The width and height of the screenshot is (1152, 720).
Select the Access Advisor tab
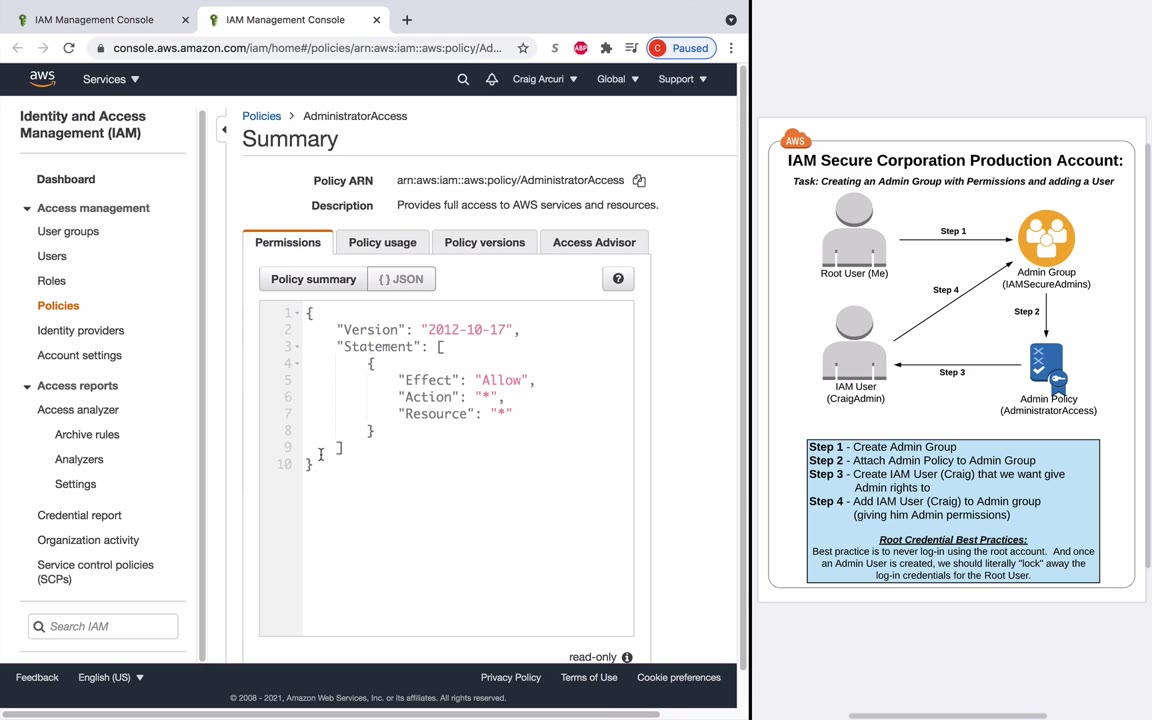[594, 242]
